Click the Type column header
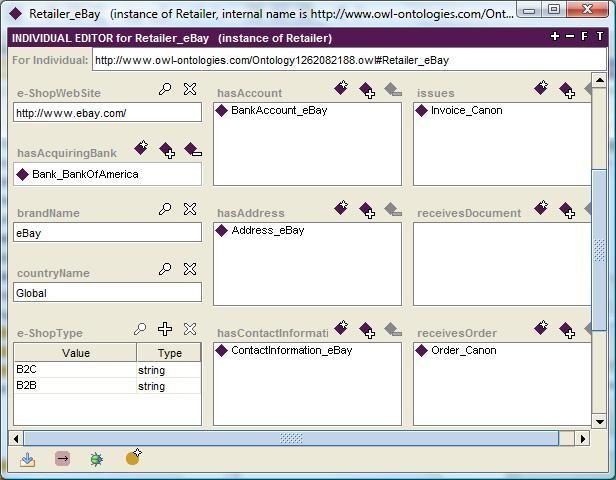This screenshot has width=616, height=480. [169, 353]
